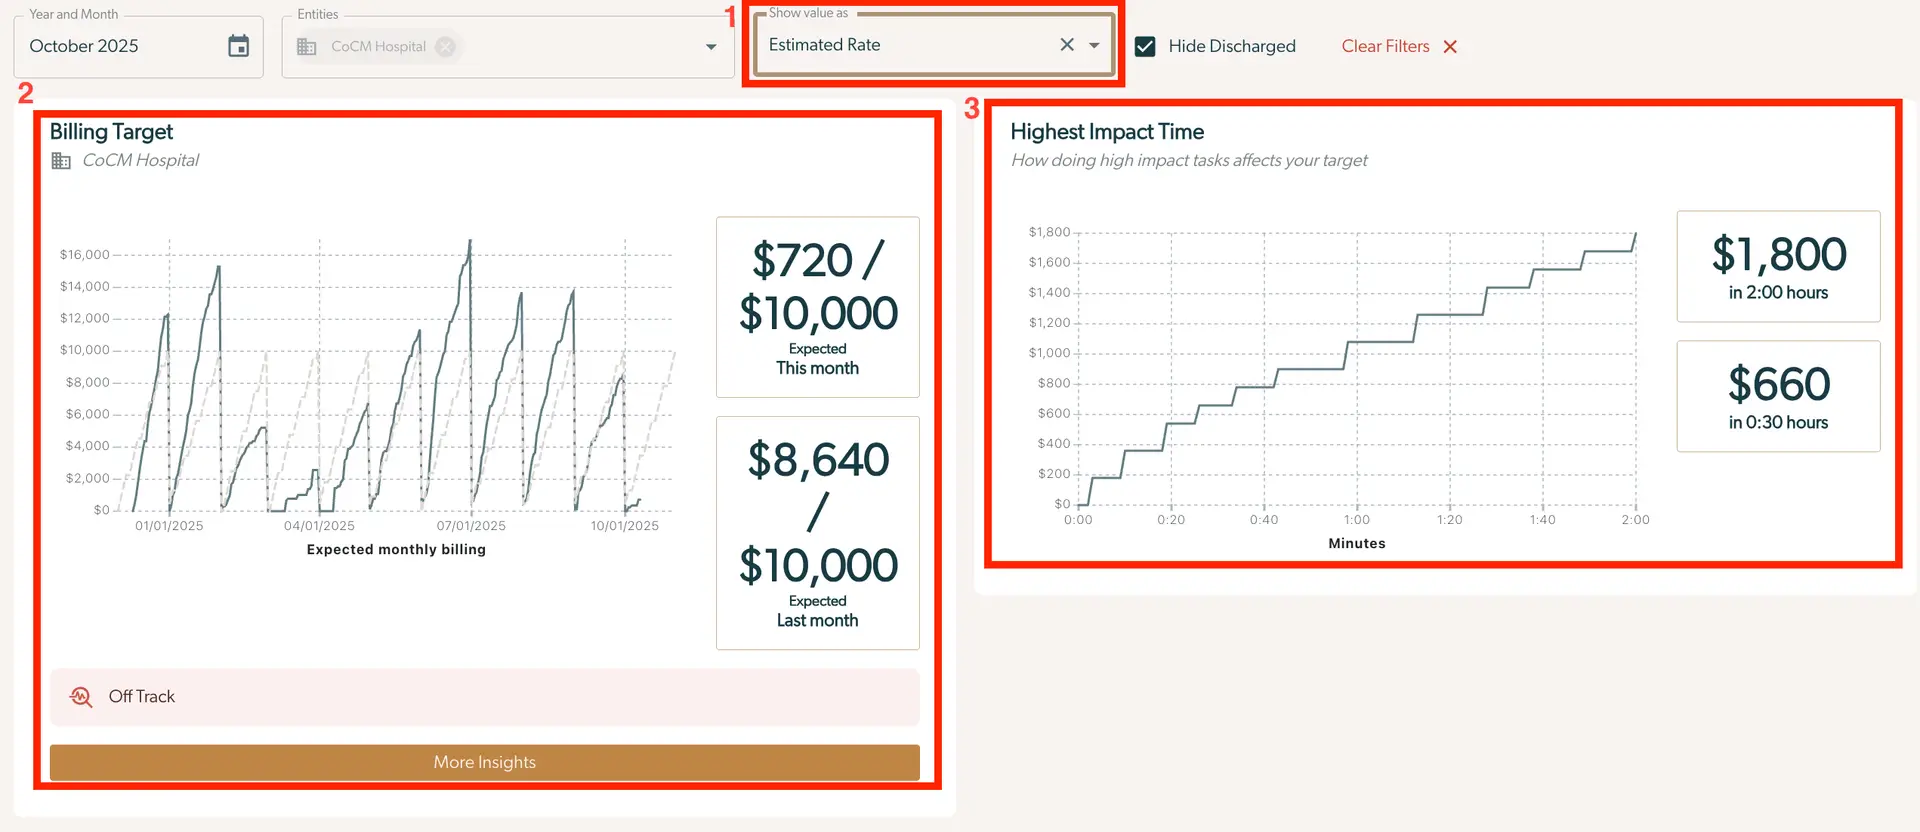Viewport: 1920px width, 832px height.
Task: Select the $720 / $10,000 This month card
Action: (x=818, y=307)
